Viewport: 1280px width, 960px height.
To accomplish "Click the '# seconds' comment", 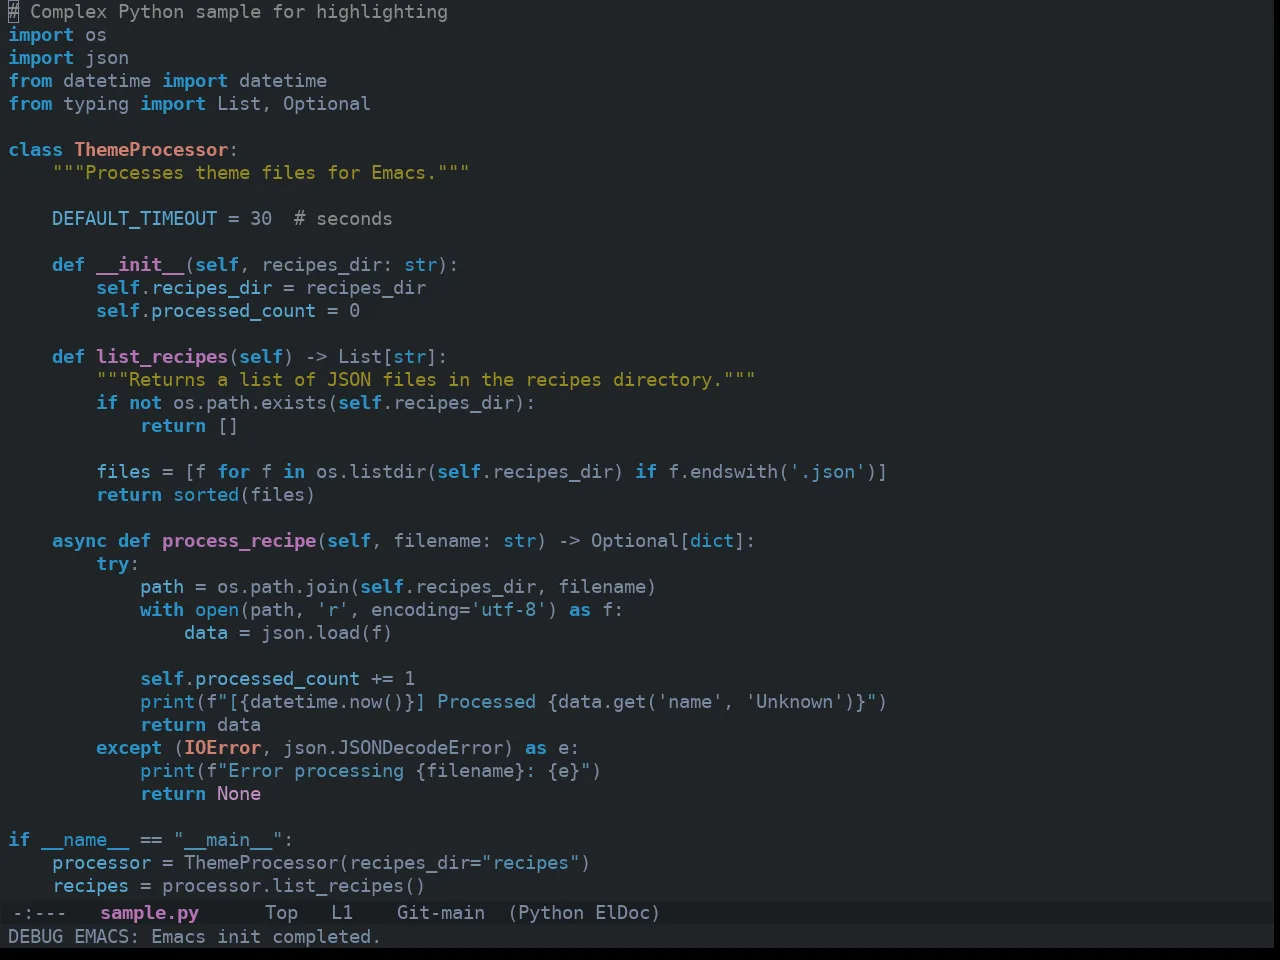I will pos(343,219).
